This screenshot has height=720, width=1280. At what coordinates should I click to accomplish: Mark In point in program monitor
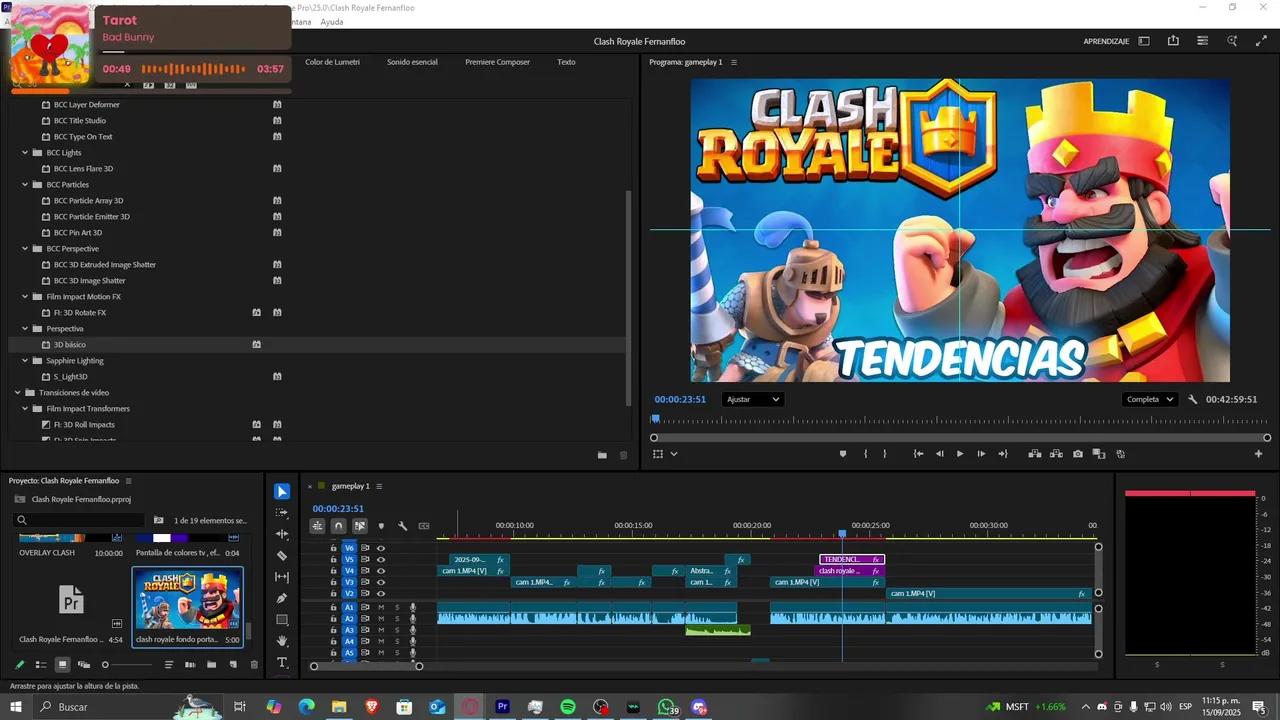point(866,454)
